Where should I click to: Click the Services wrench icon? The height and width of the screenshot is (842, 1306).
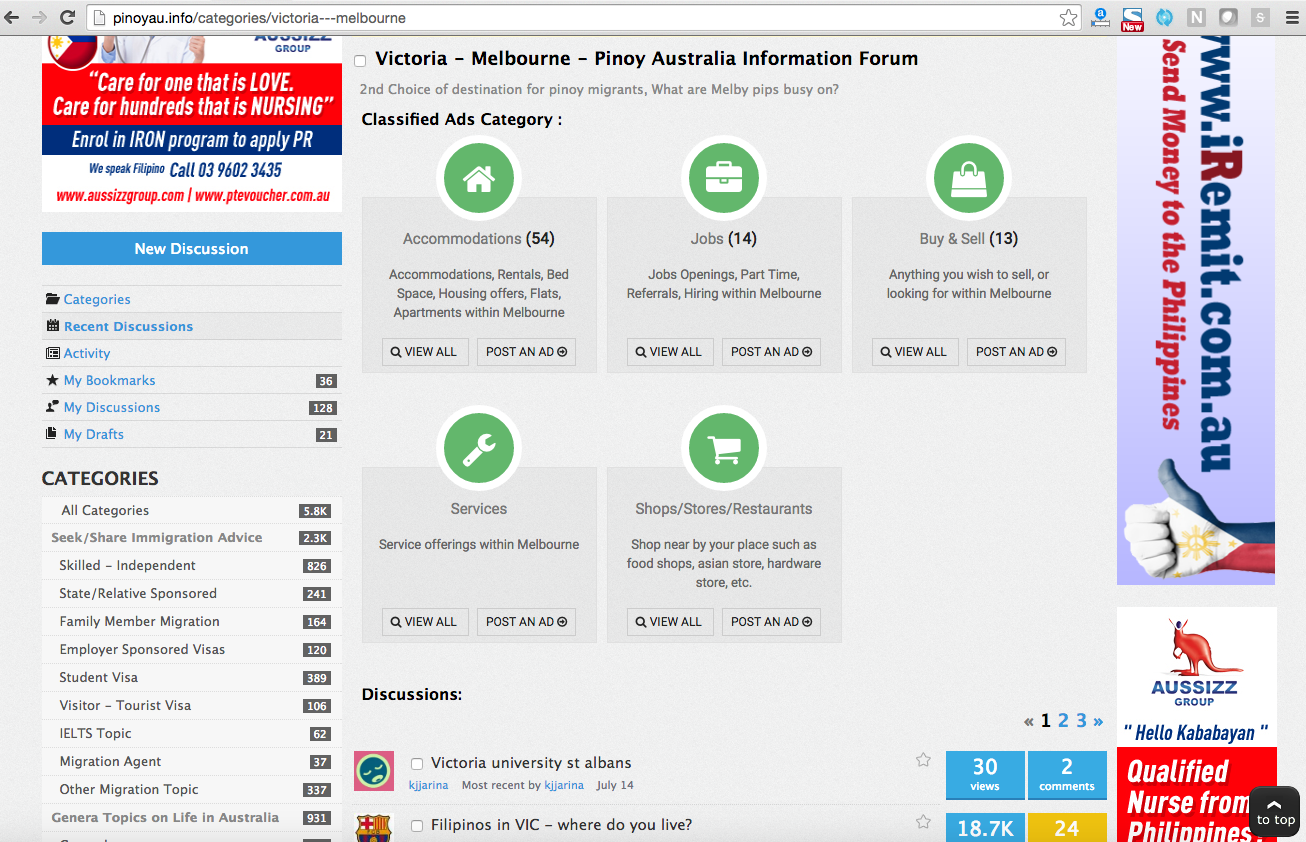pyautogui.click(x=478, y=450)
